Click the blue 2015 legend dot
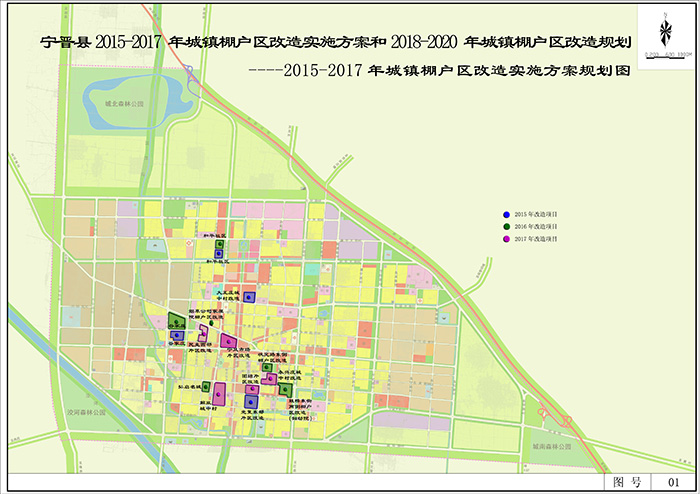The height and width of the screenshot is (494, 700). (x=507, y=215)
